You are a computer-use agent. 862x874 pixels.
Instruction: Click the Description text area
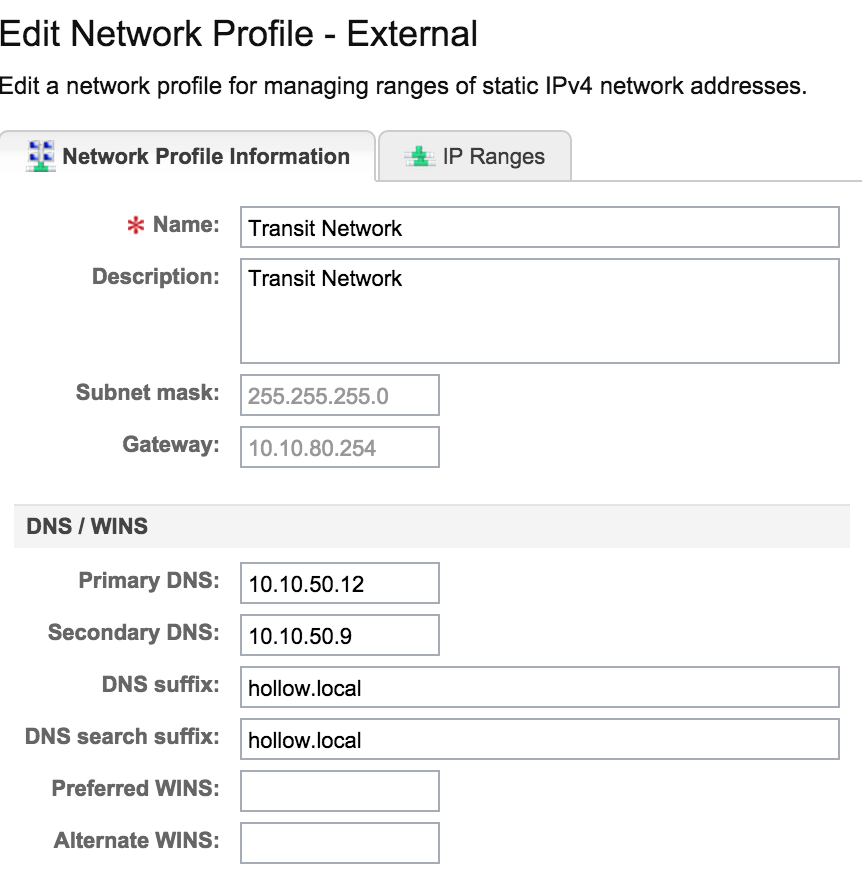pos(538,310)
